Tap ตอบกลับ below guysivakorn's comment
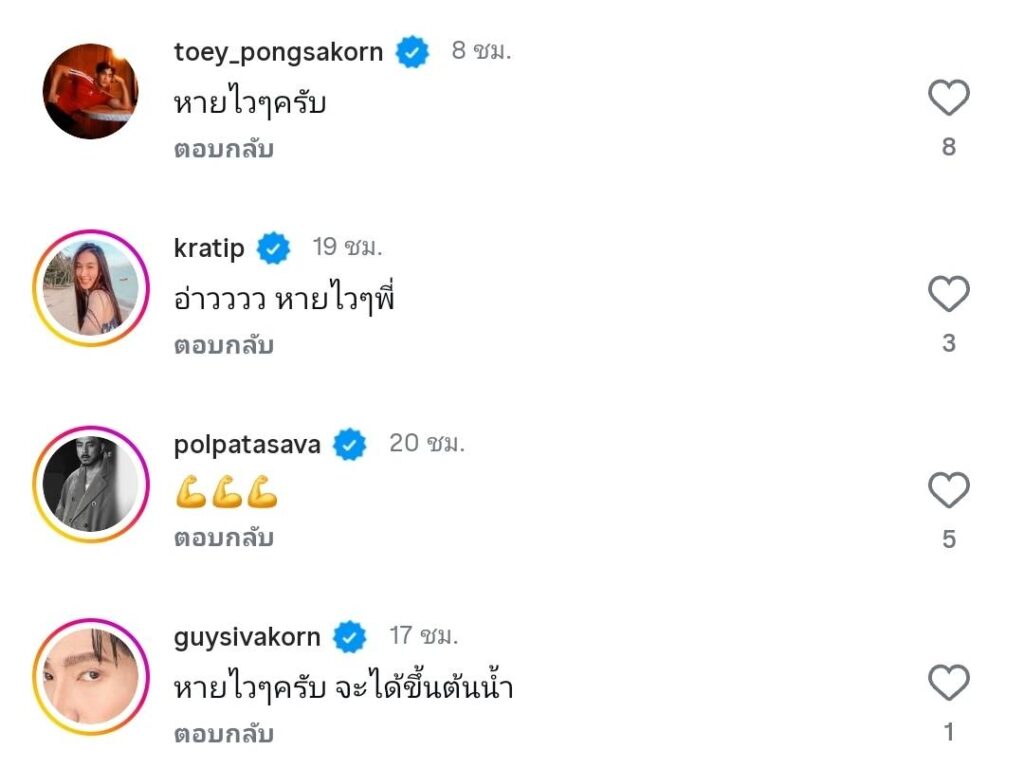Viewport: 1024px width, 768px height. pyautogui.click(x=224, y=734)
